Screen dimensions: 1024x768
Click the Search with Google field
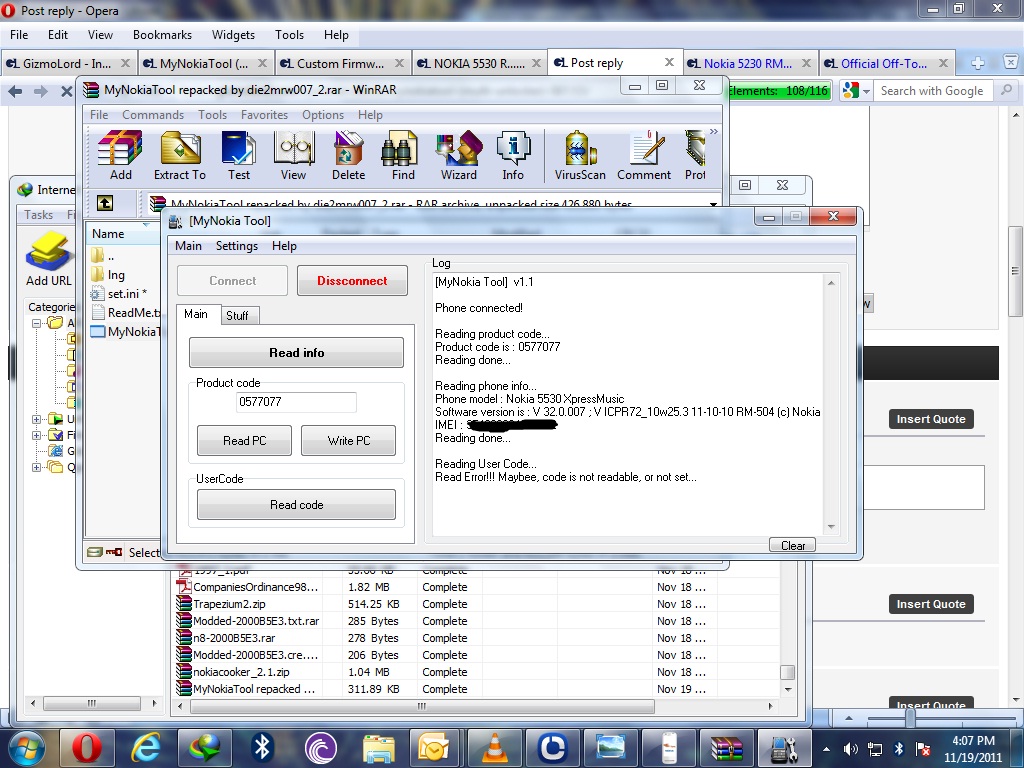[x=934, y=91]
